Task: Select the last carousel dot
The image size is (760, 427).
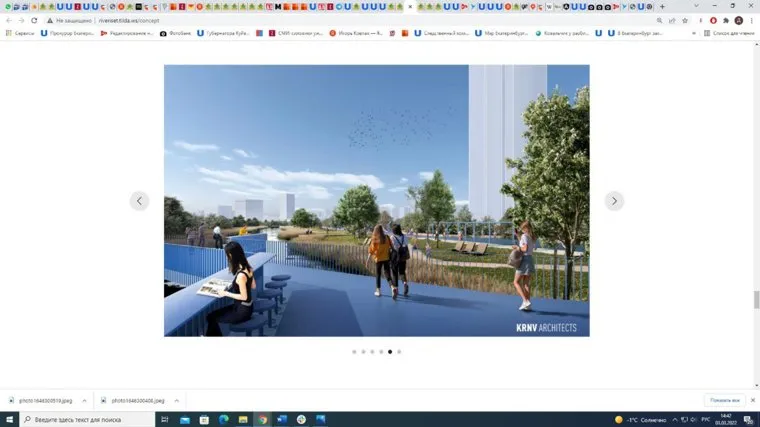Action: (399, 352)
